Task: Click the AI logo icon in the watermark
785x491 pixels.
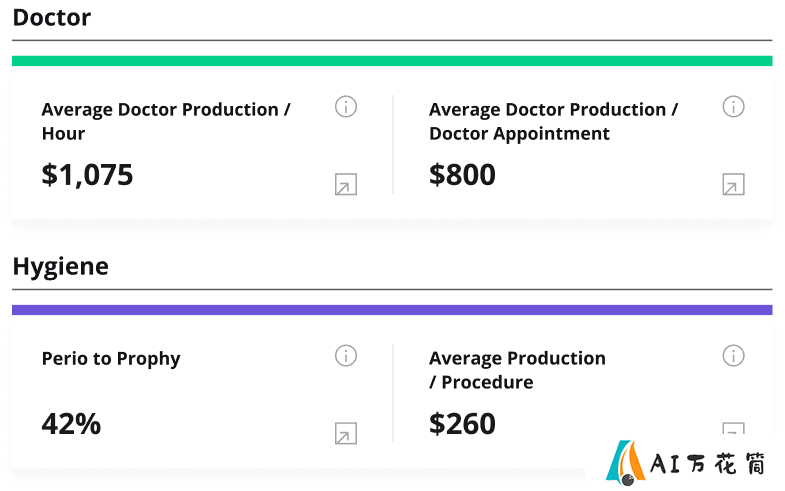Action: coord(625,463)
